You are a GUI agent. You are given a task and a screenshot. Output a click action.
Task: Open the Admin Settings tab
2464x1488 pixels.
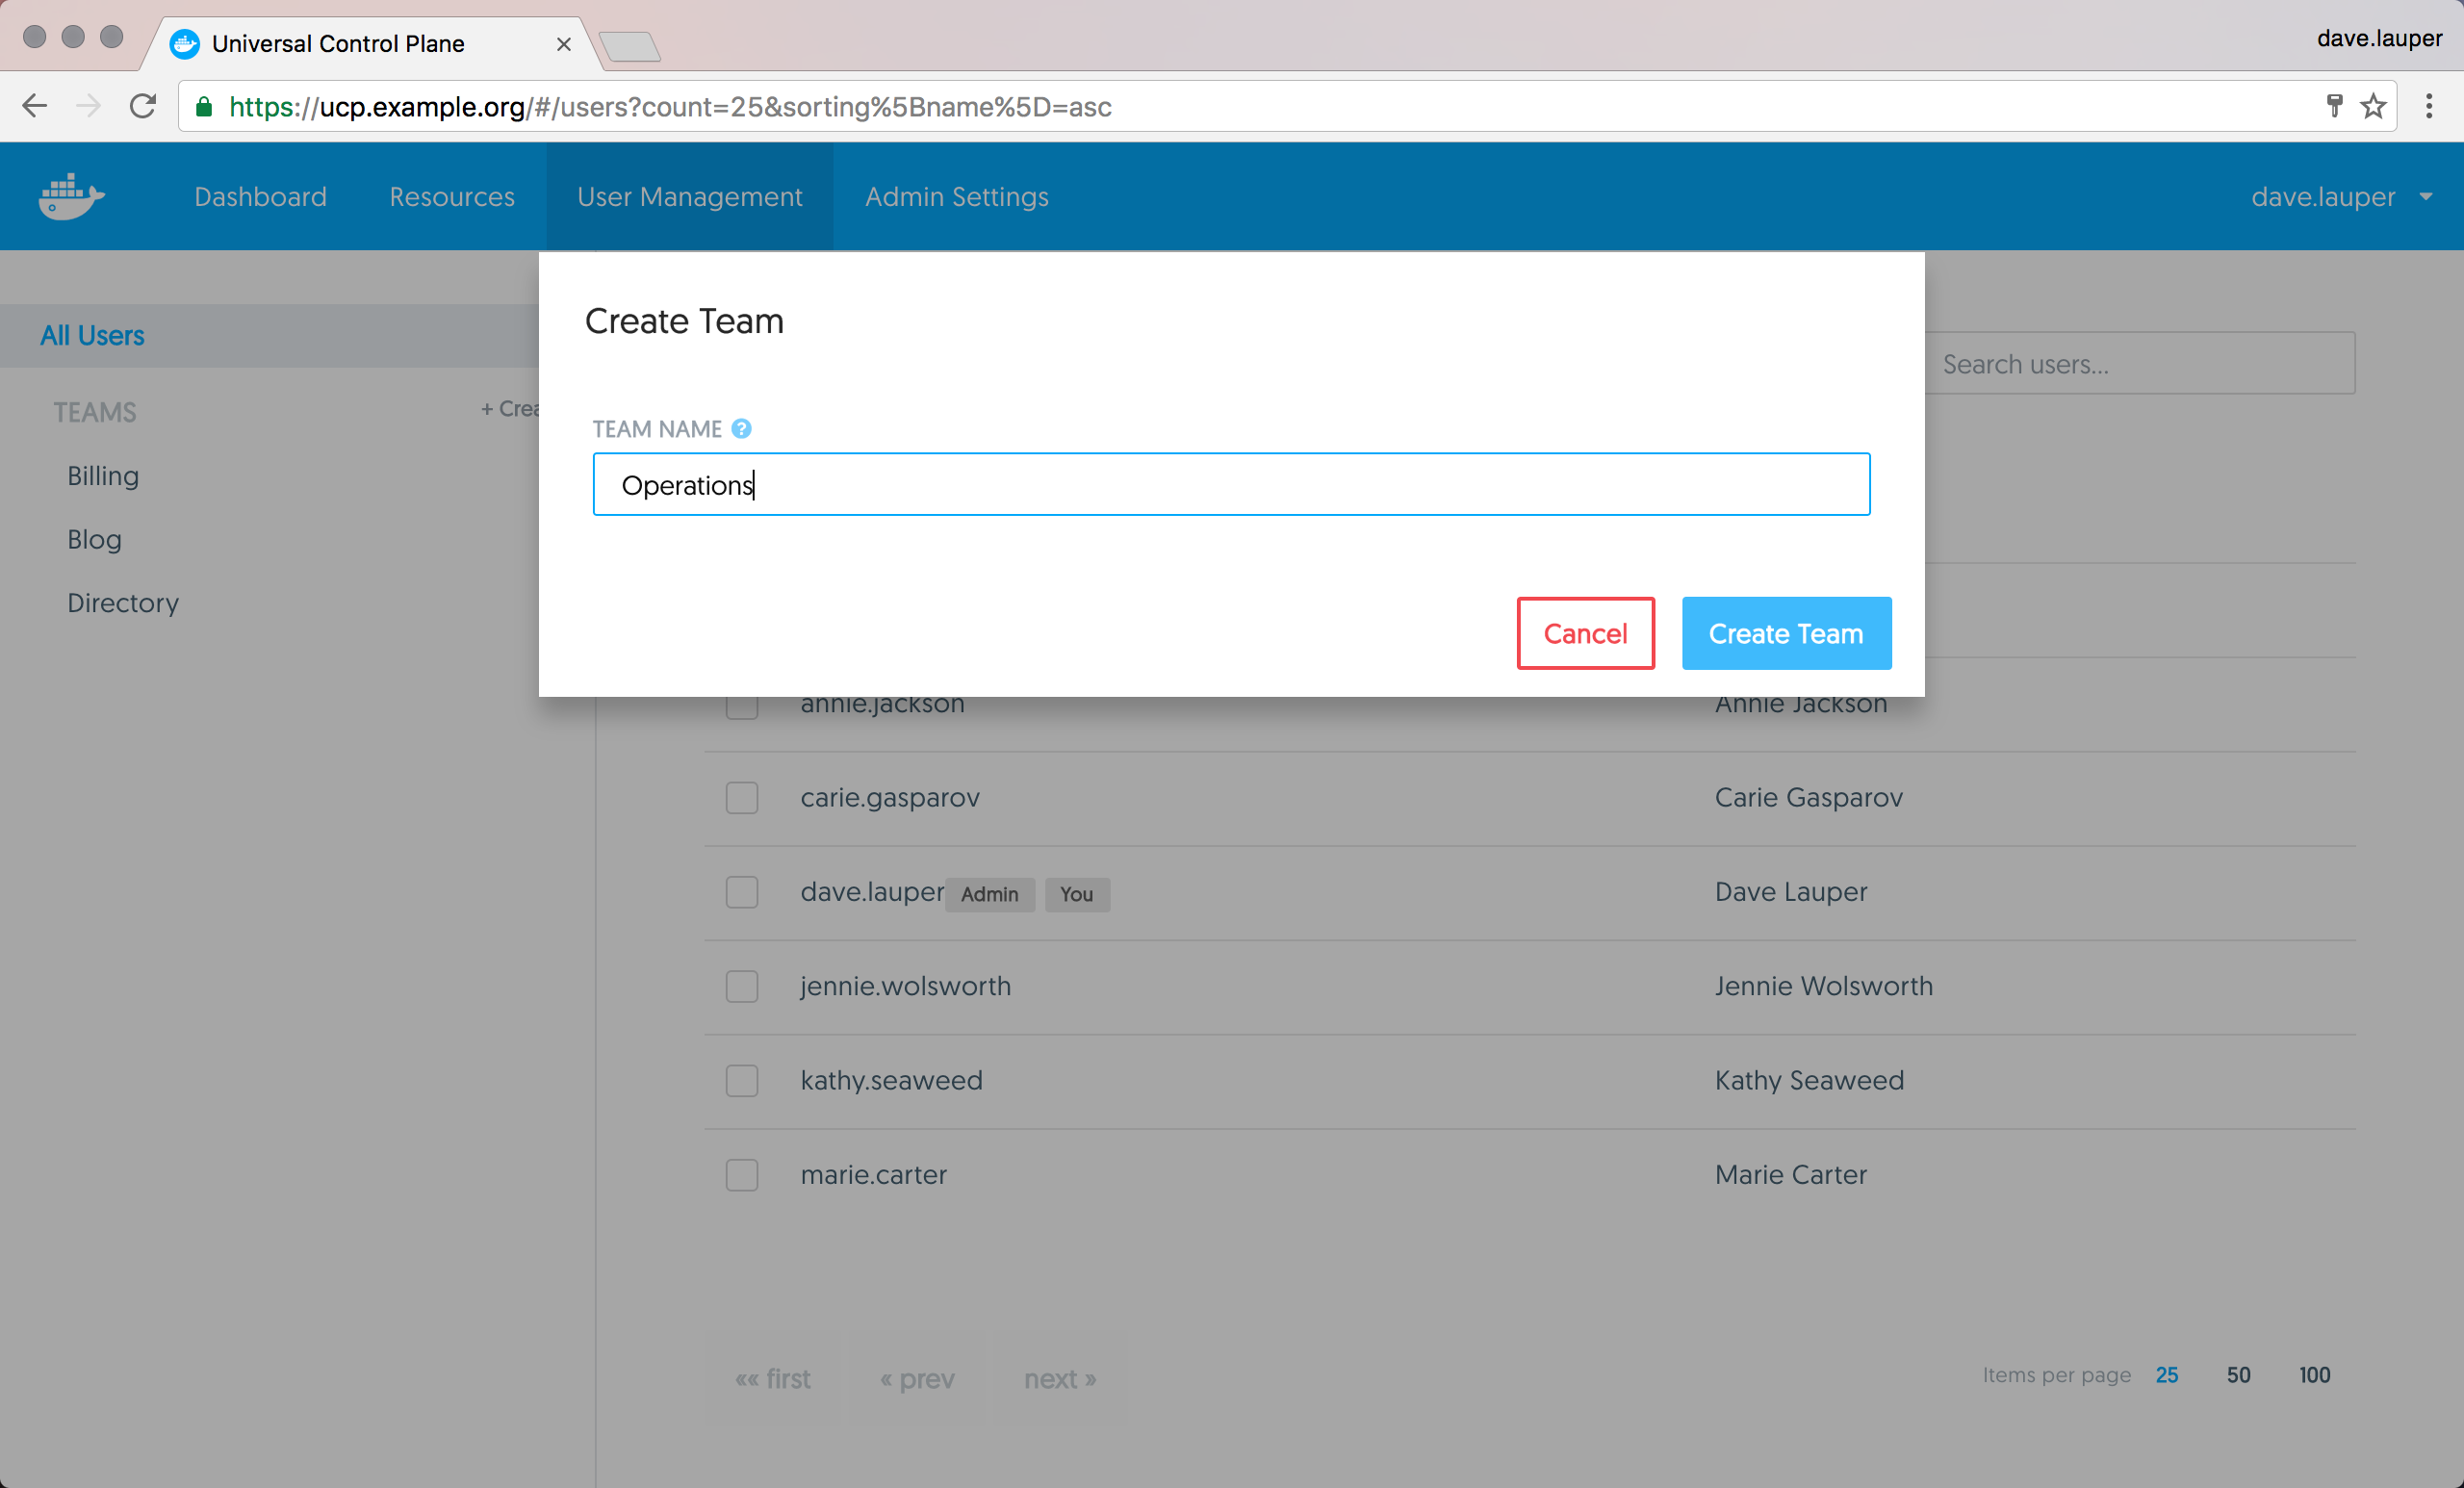click(x=956, y=197)
